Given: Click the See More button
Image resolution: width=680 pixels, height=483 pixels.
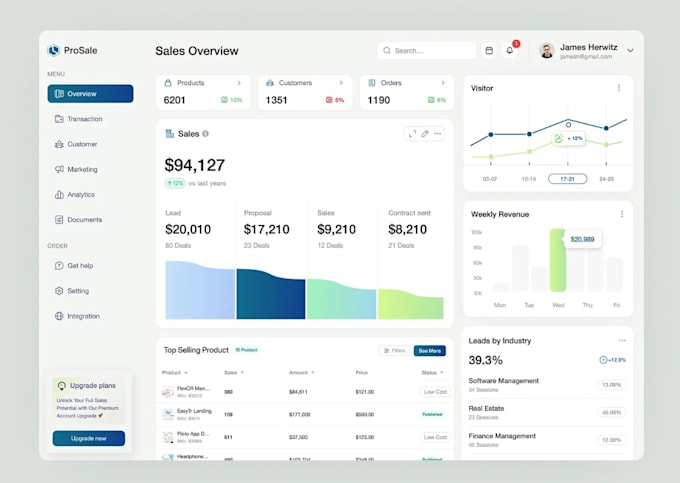Looking at the screenshot, I should coord(430,350).
